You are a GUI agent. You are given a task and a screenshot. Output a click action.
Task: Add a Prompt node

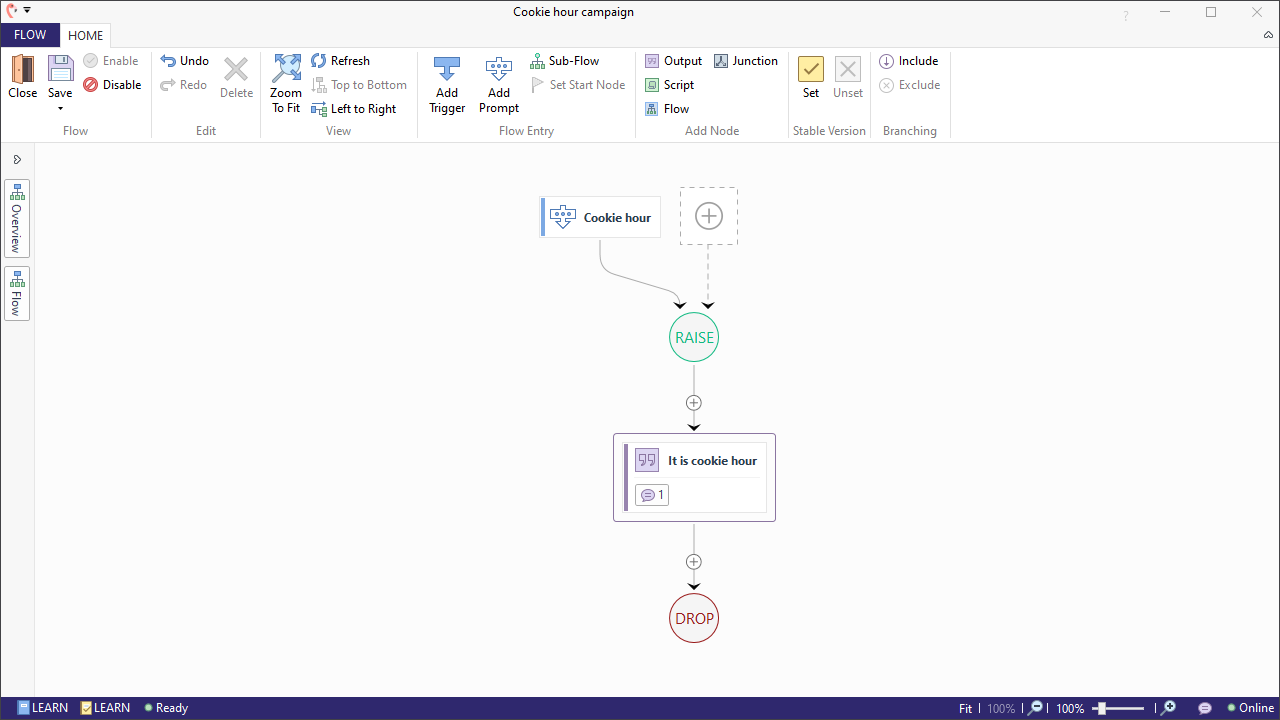click(498, 84)
